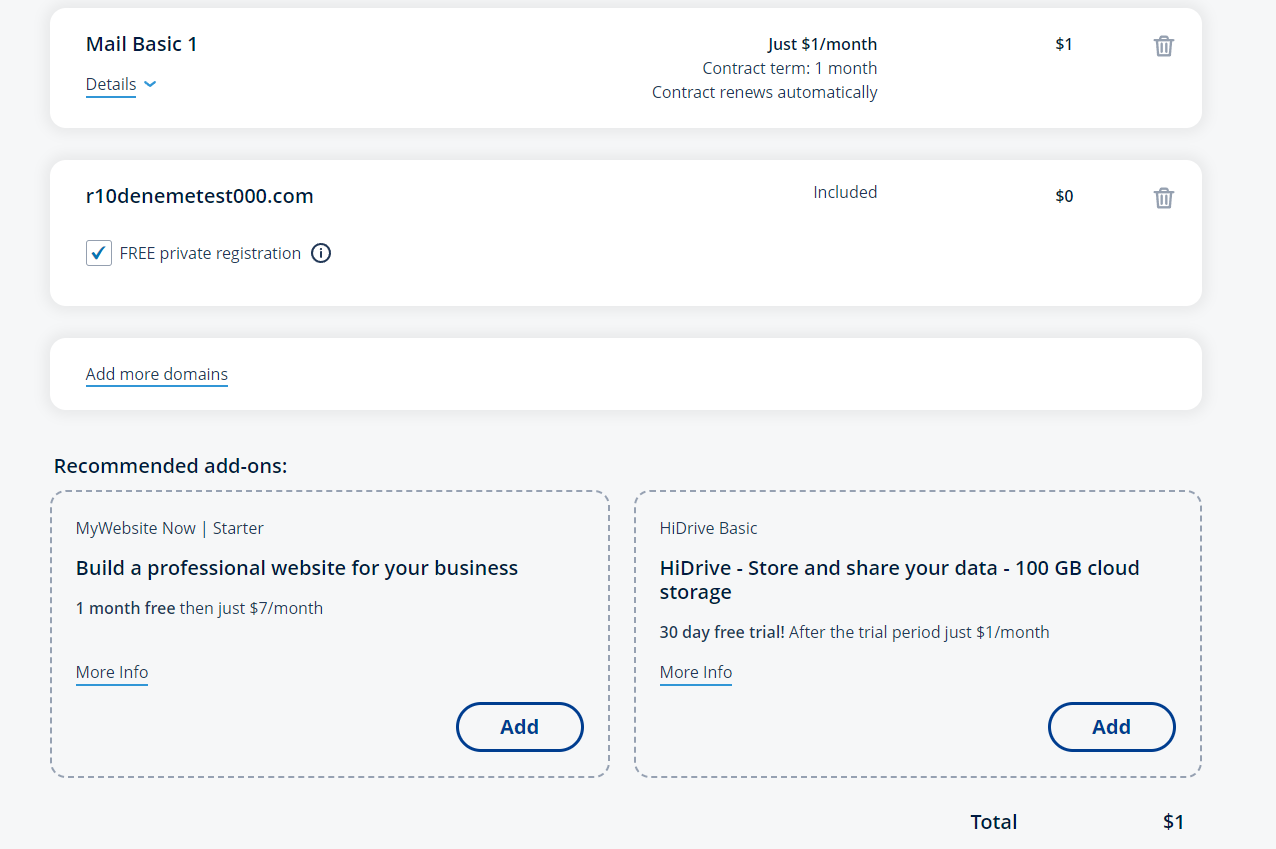Click the Add more domains link
This screenshot has height=849, width=1276.
pos(157,374)
